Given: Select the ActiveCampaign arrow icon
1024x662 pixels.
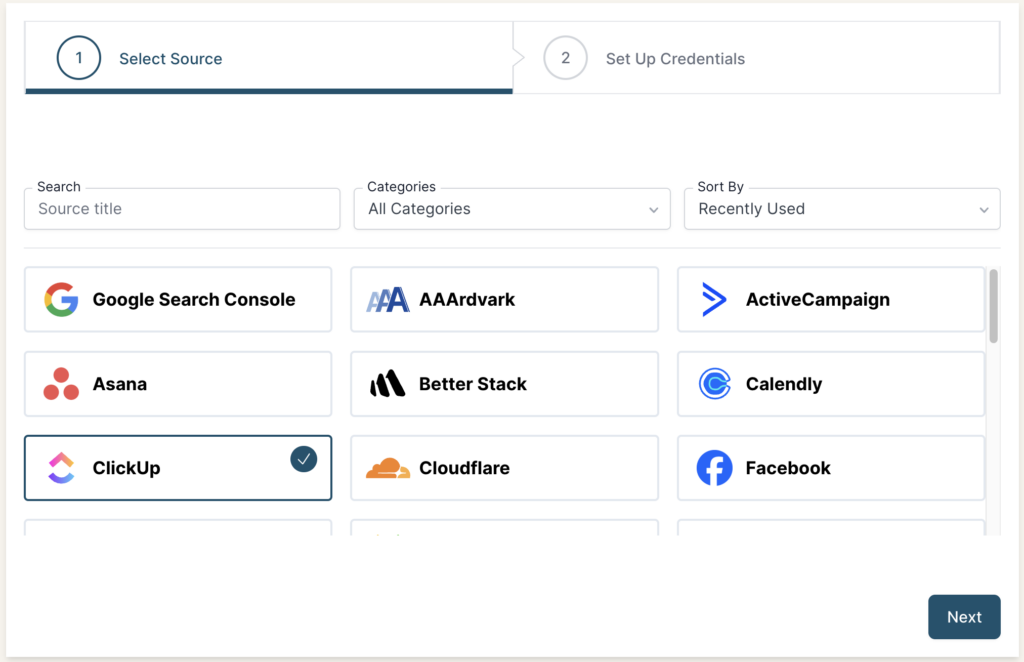Looking at the screenshot, I should coord(713,299).
